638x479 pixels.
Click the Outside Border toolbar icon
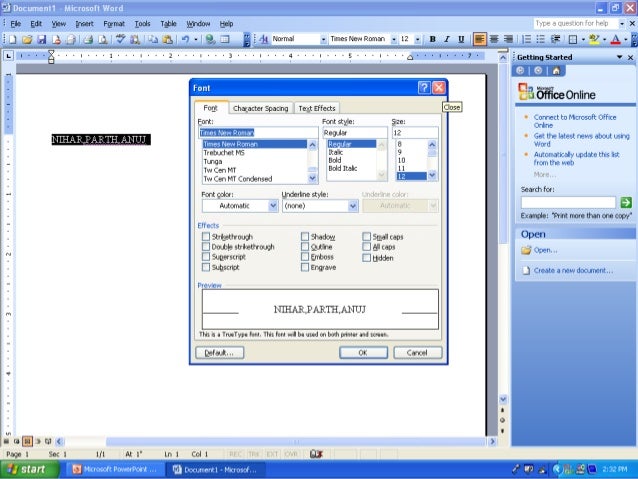pyautogui.click(x=573, y=39)
